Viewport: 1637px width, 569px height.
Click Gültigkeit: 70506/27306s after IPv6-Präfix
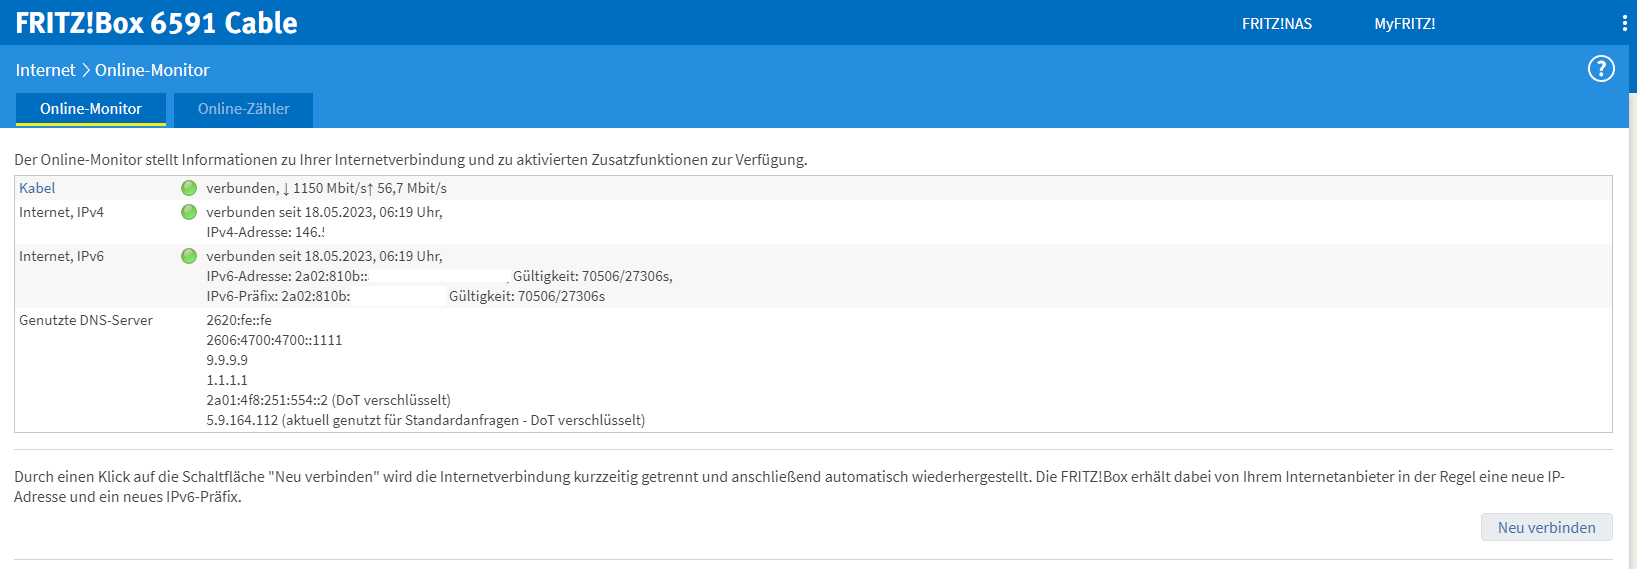527,296
